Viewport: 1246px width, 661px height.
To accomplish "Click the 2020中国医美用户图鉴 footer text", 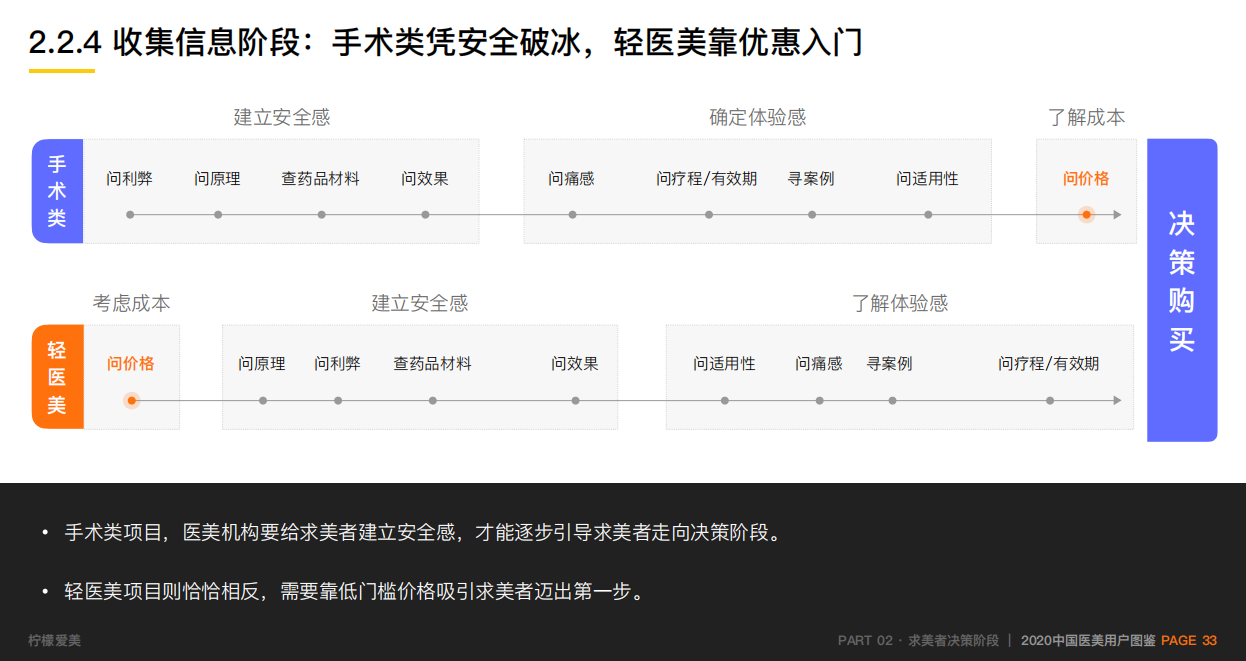I will [x=1087, y=640].
